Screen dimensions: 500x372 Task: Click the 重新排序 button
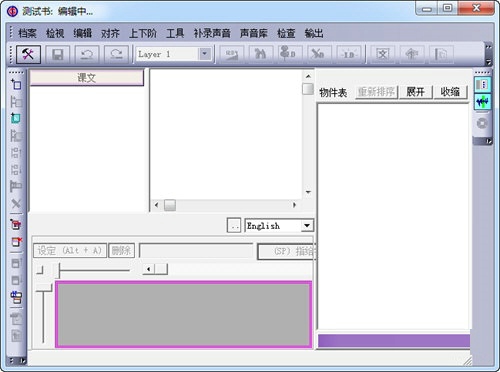tap(377, 92)
